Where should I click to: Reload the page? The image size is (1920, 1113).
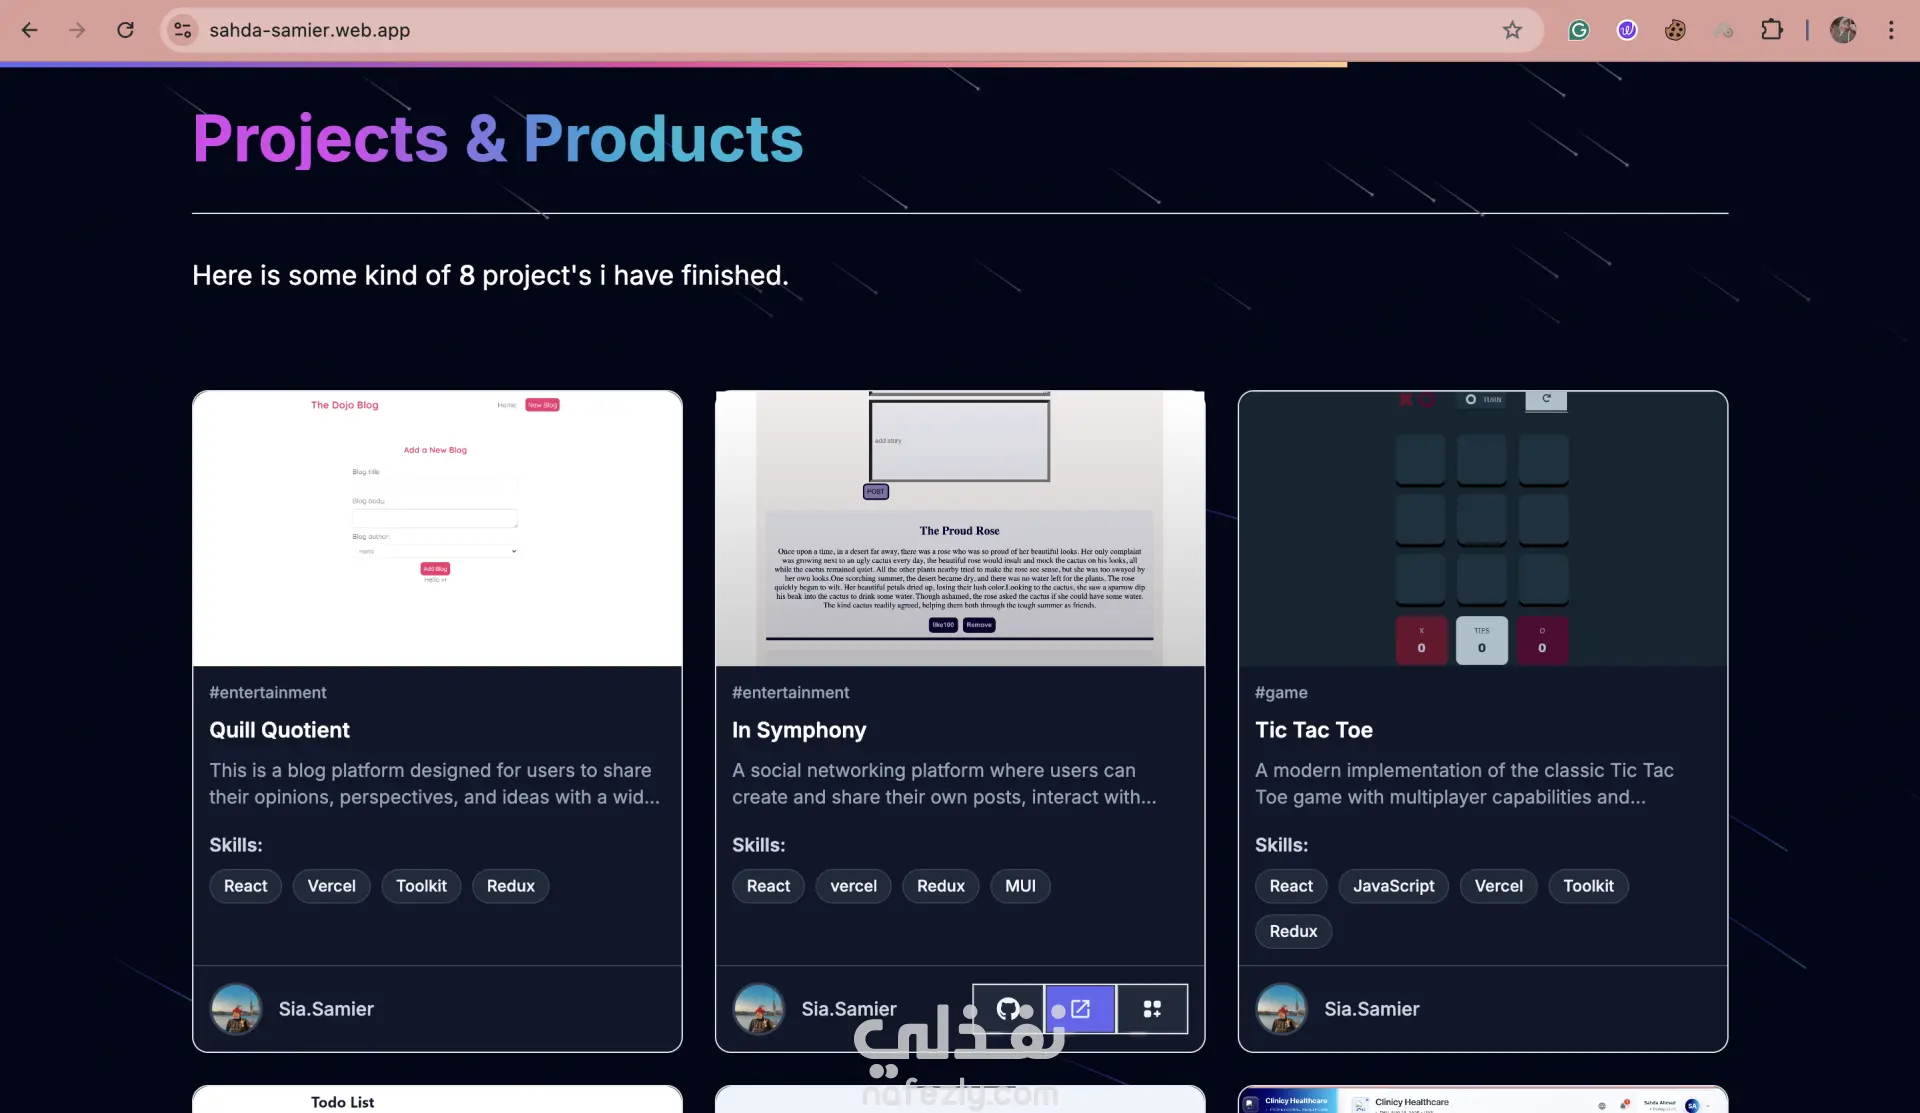[125, 30]
